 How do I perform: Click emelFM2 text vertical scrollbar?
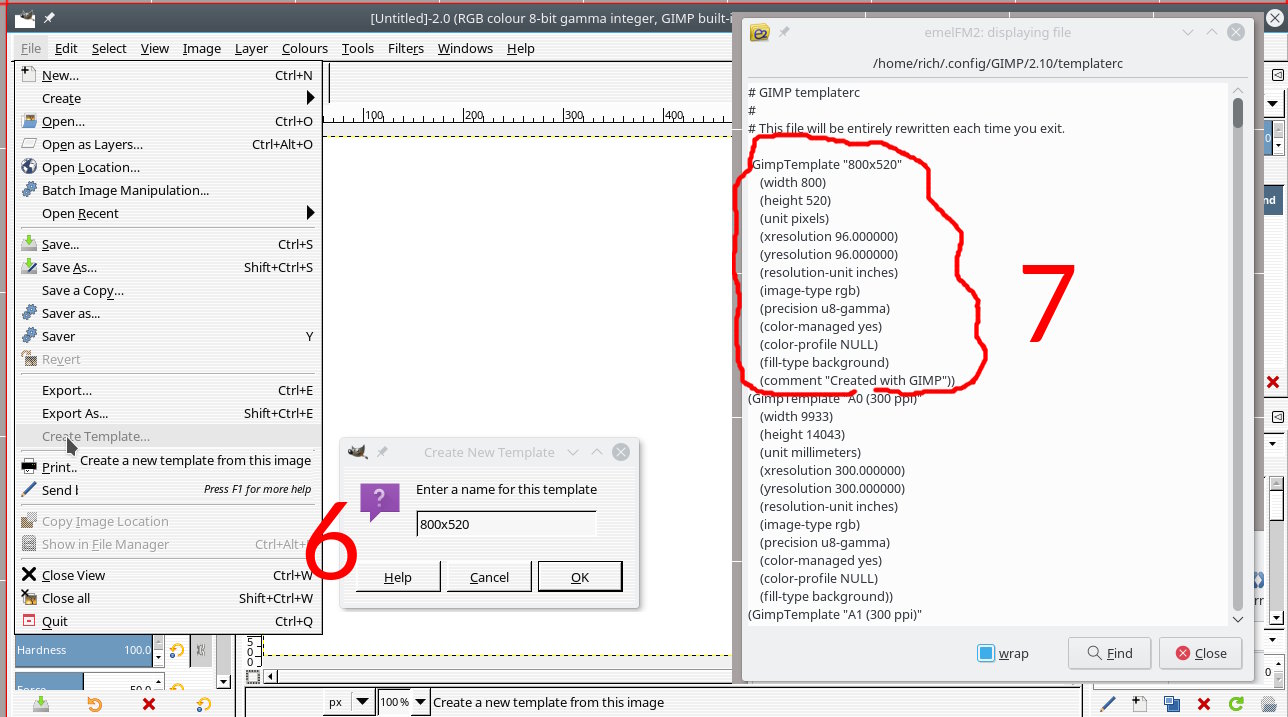pos(1238,352)
